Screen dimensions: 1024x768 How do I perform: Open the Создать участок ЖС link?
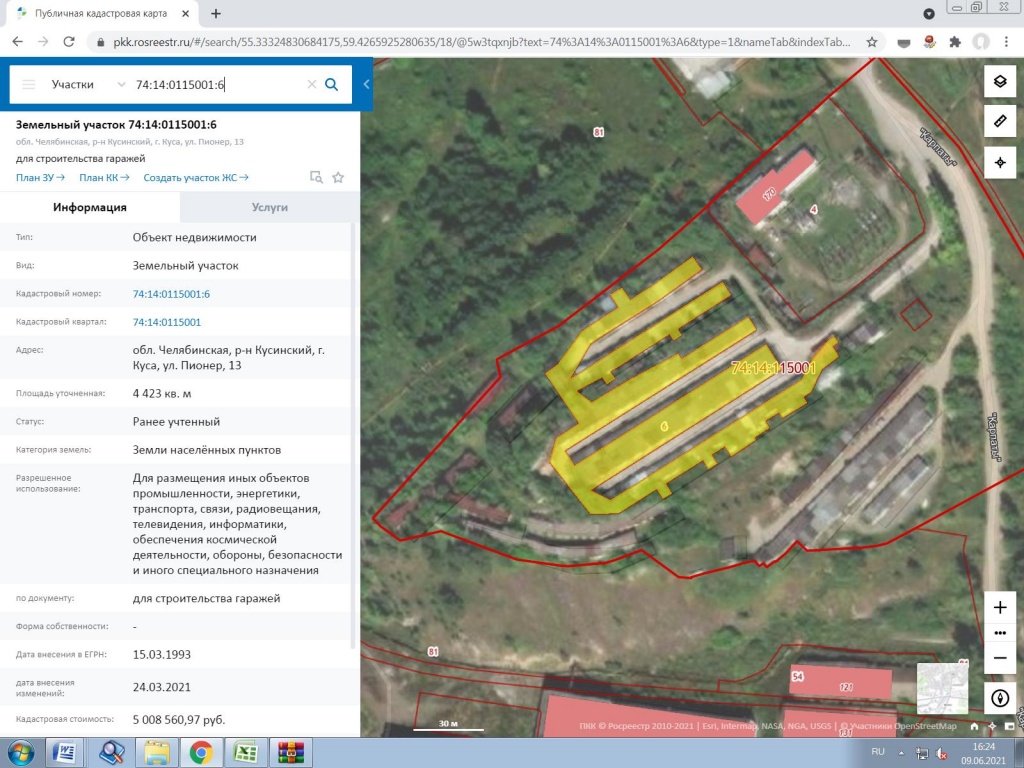coord(196,178)
